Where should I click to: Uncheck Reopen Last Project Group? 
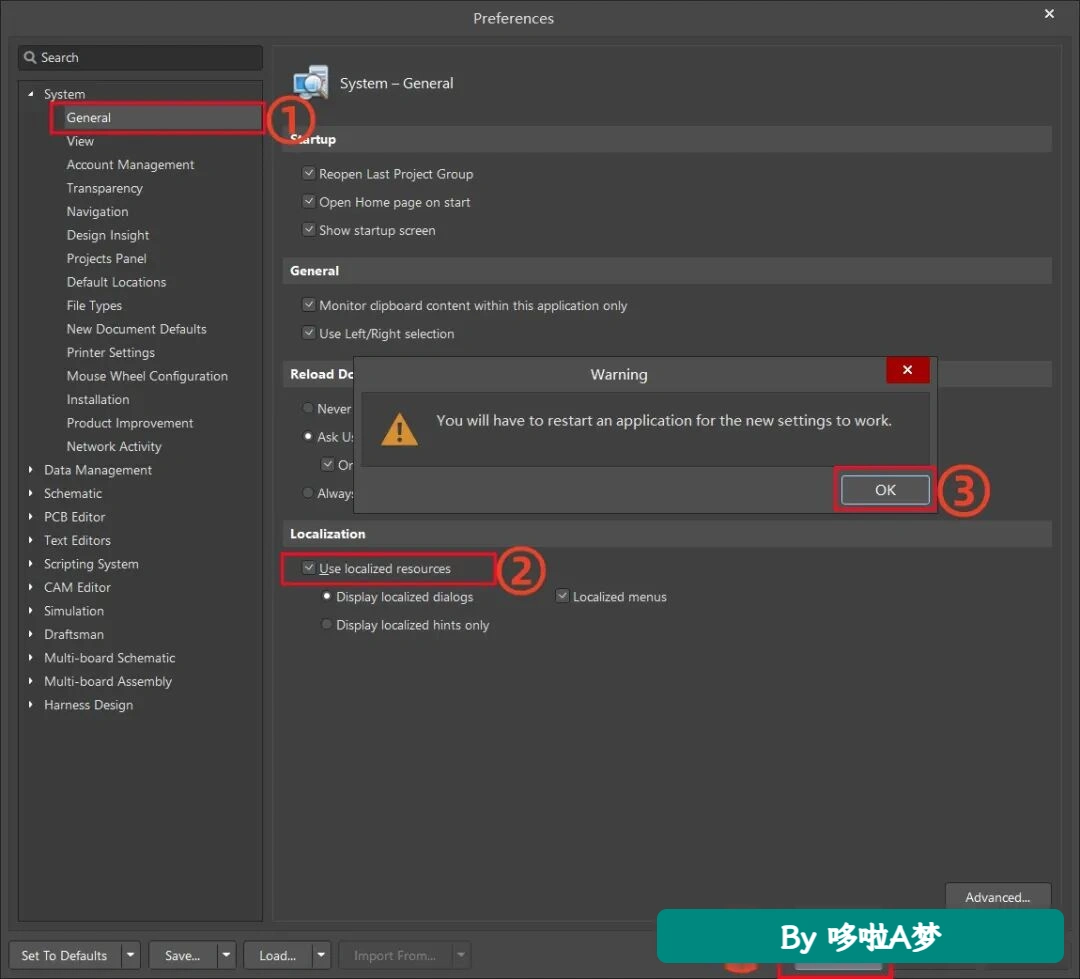point(309,173)
